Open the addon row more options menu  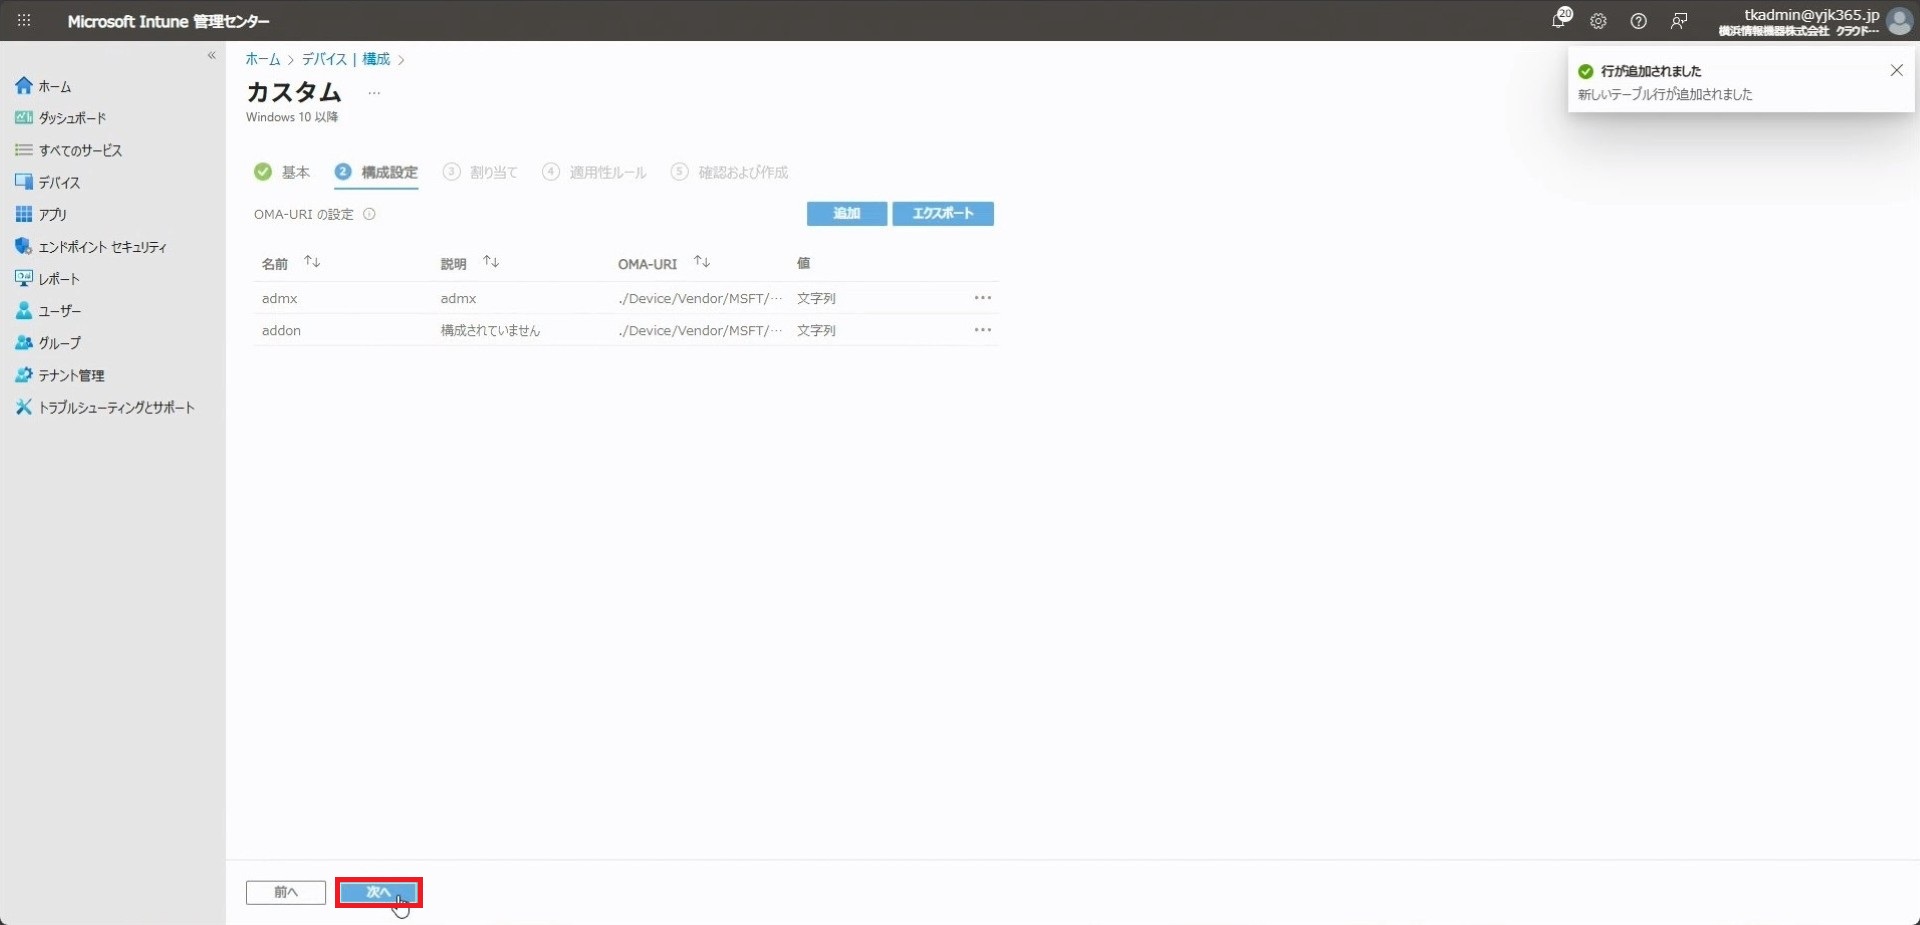coord(982,330)
